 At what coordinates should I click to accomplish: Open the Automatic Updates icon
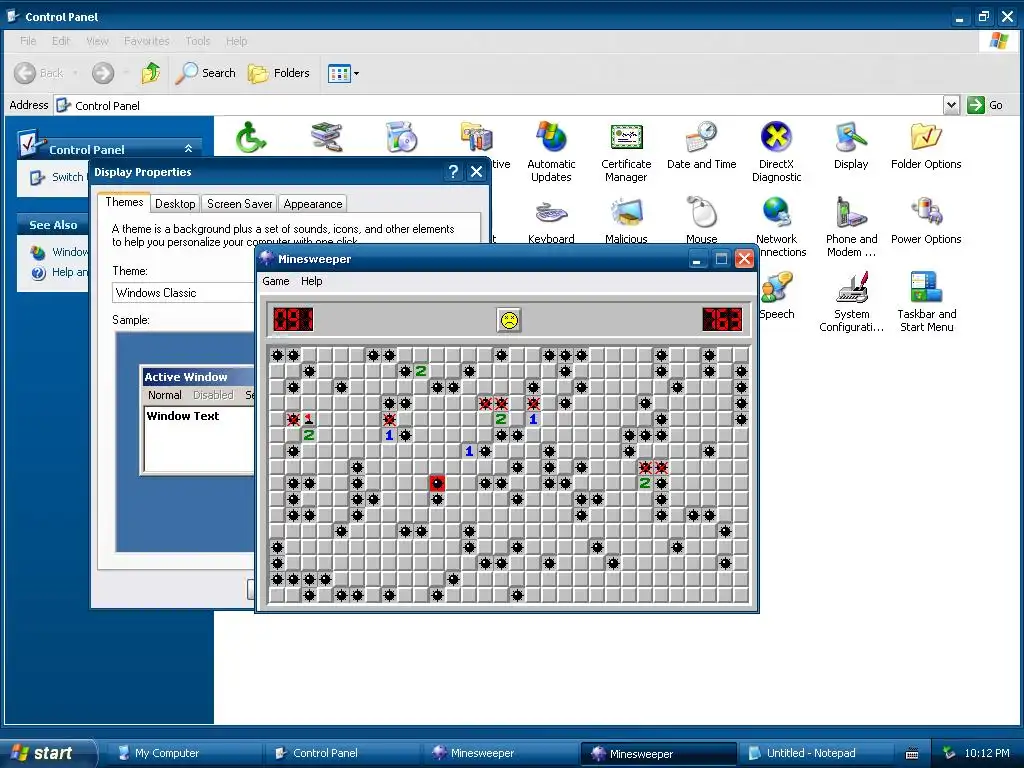(551, 152)
